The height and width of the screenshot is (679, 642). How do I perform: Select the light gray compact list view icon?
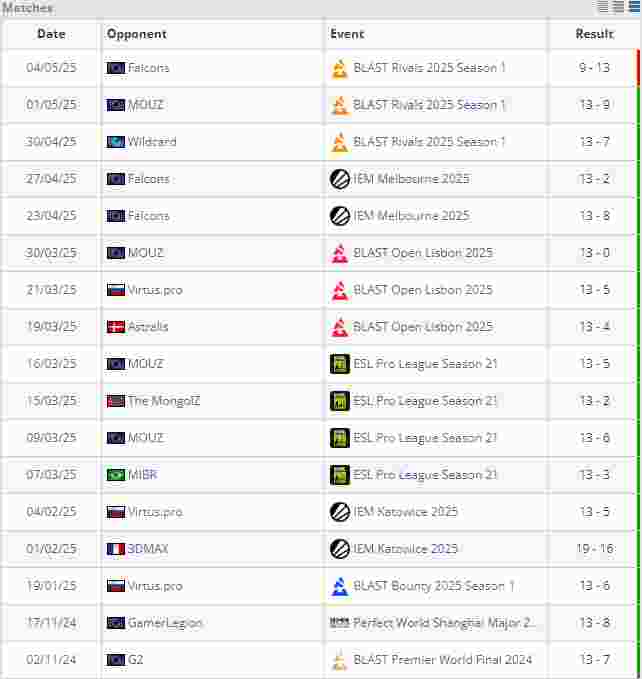tap(603, 7)
